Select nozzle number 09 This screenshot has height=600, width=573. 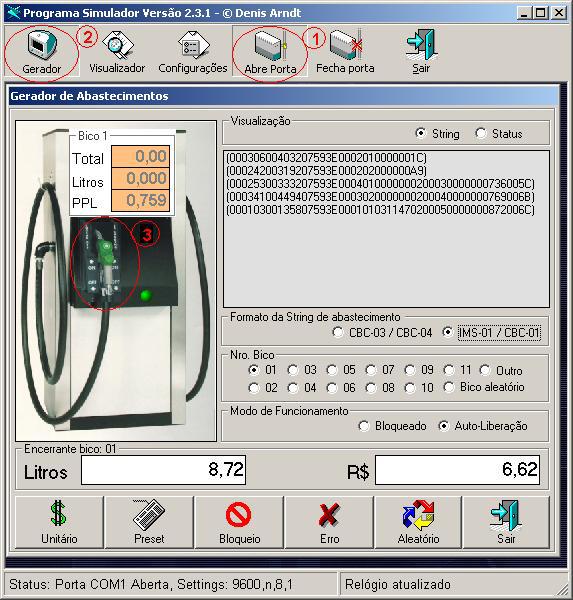tap(419, 370)
